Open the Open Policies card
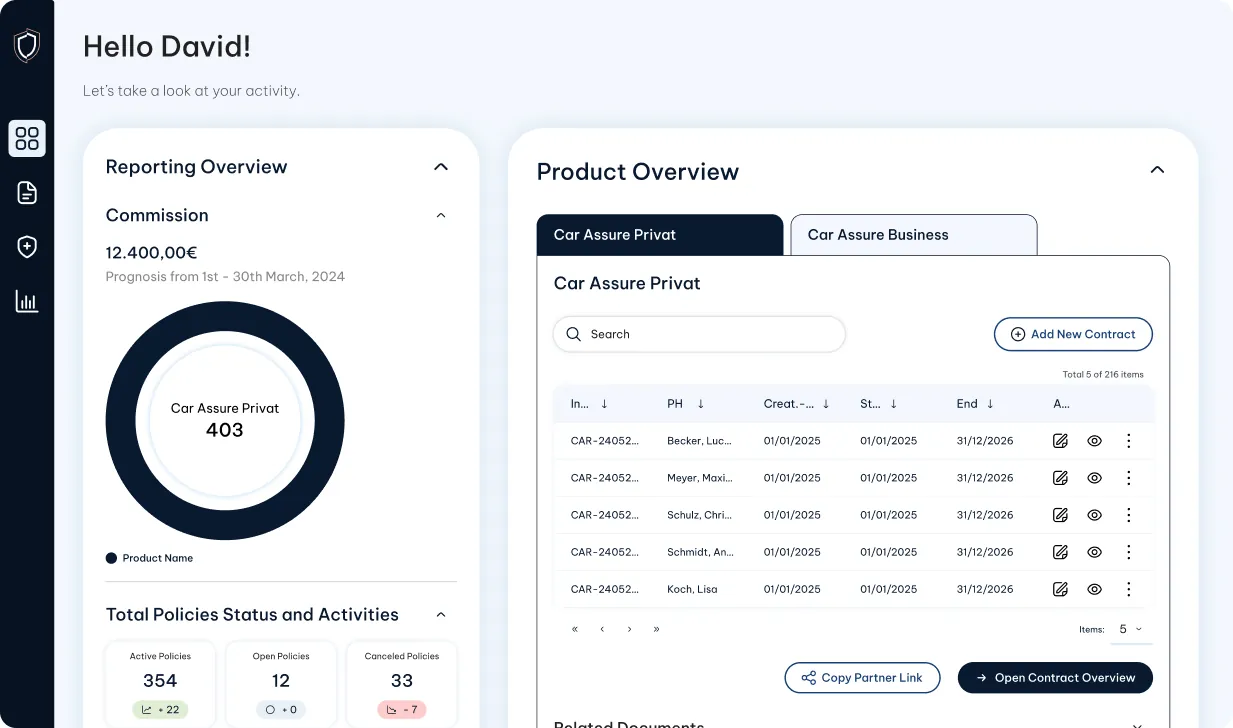The height and width of the screenshot is (728, 1233). [x=281, y=683]
